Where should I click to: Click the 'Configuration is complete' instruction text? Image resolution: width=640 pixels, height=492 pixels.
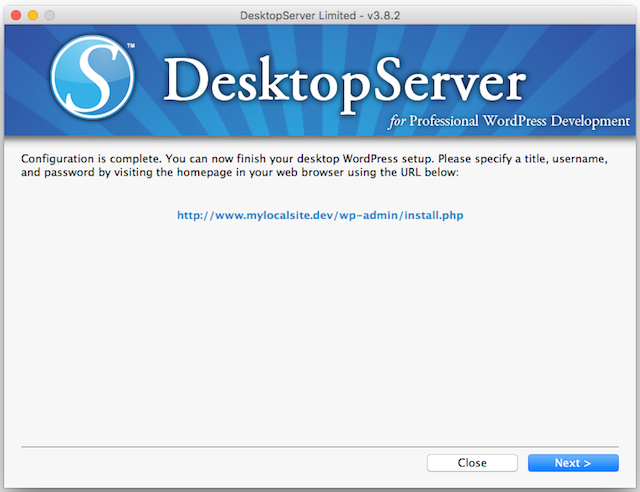tap(314, 165)
